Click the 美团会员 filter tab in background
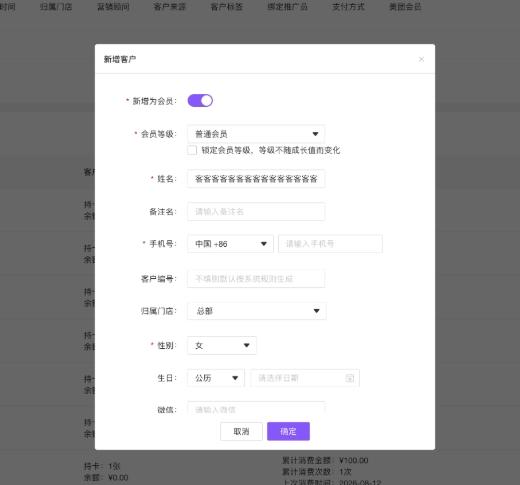 tap(405, 7)
